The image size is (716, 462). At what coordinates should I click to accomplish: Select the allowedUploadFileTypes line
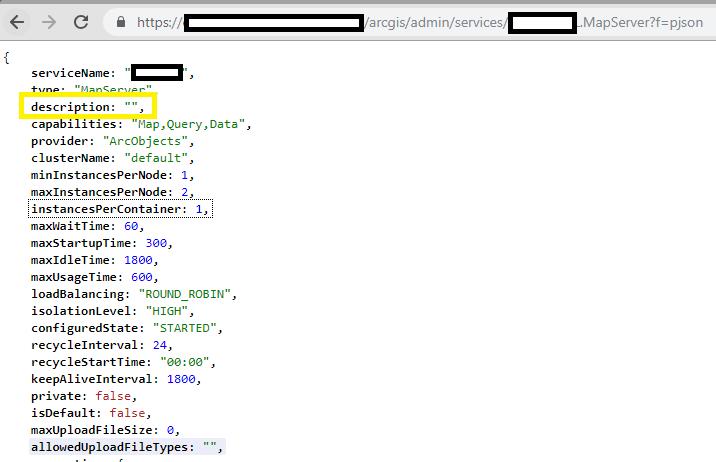click(127, 447)
